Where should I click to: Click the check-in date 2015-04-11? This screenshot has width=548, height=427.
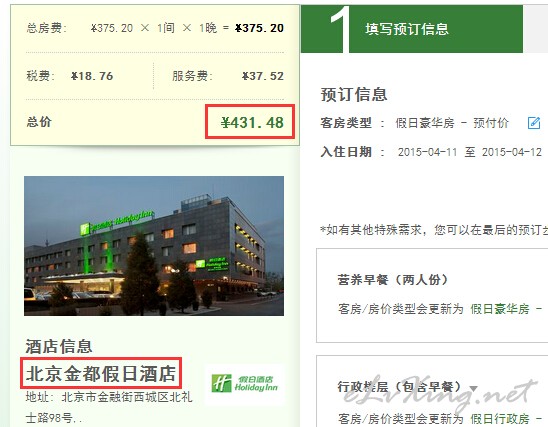pyautogui.click(x=427, y=152)
